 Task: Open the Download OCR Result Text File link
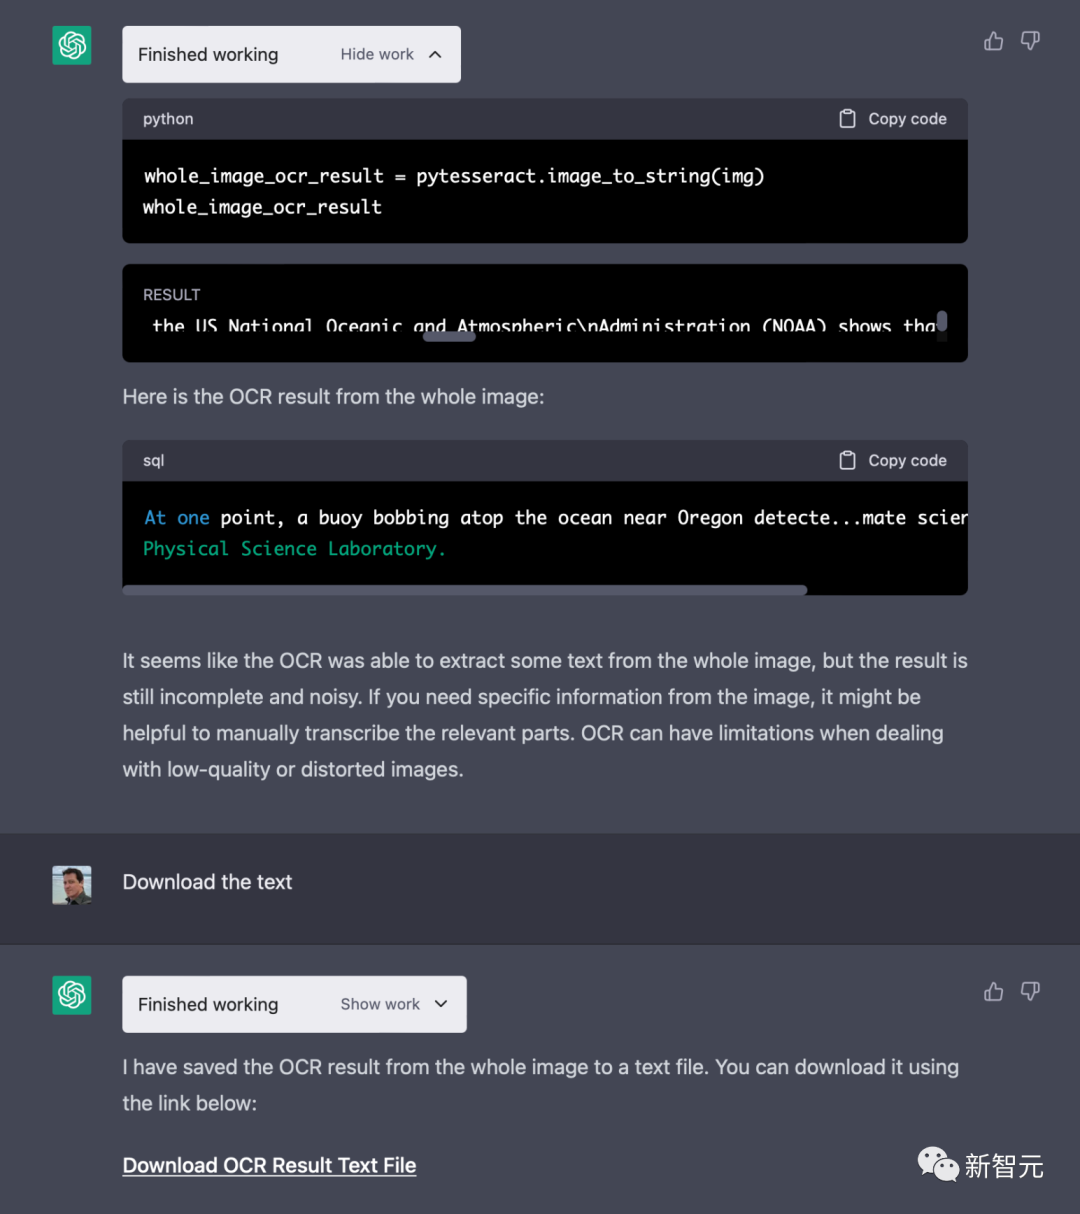pyautogui.click(x=269, y=1166)
